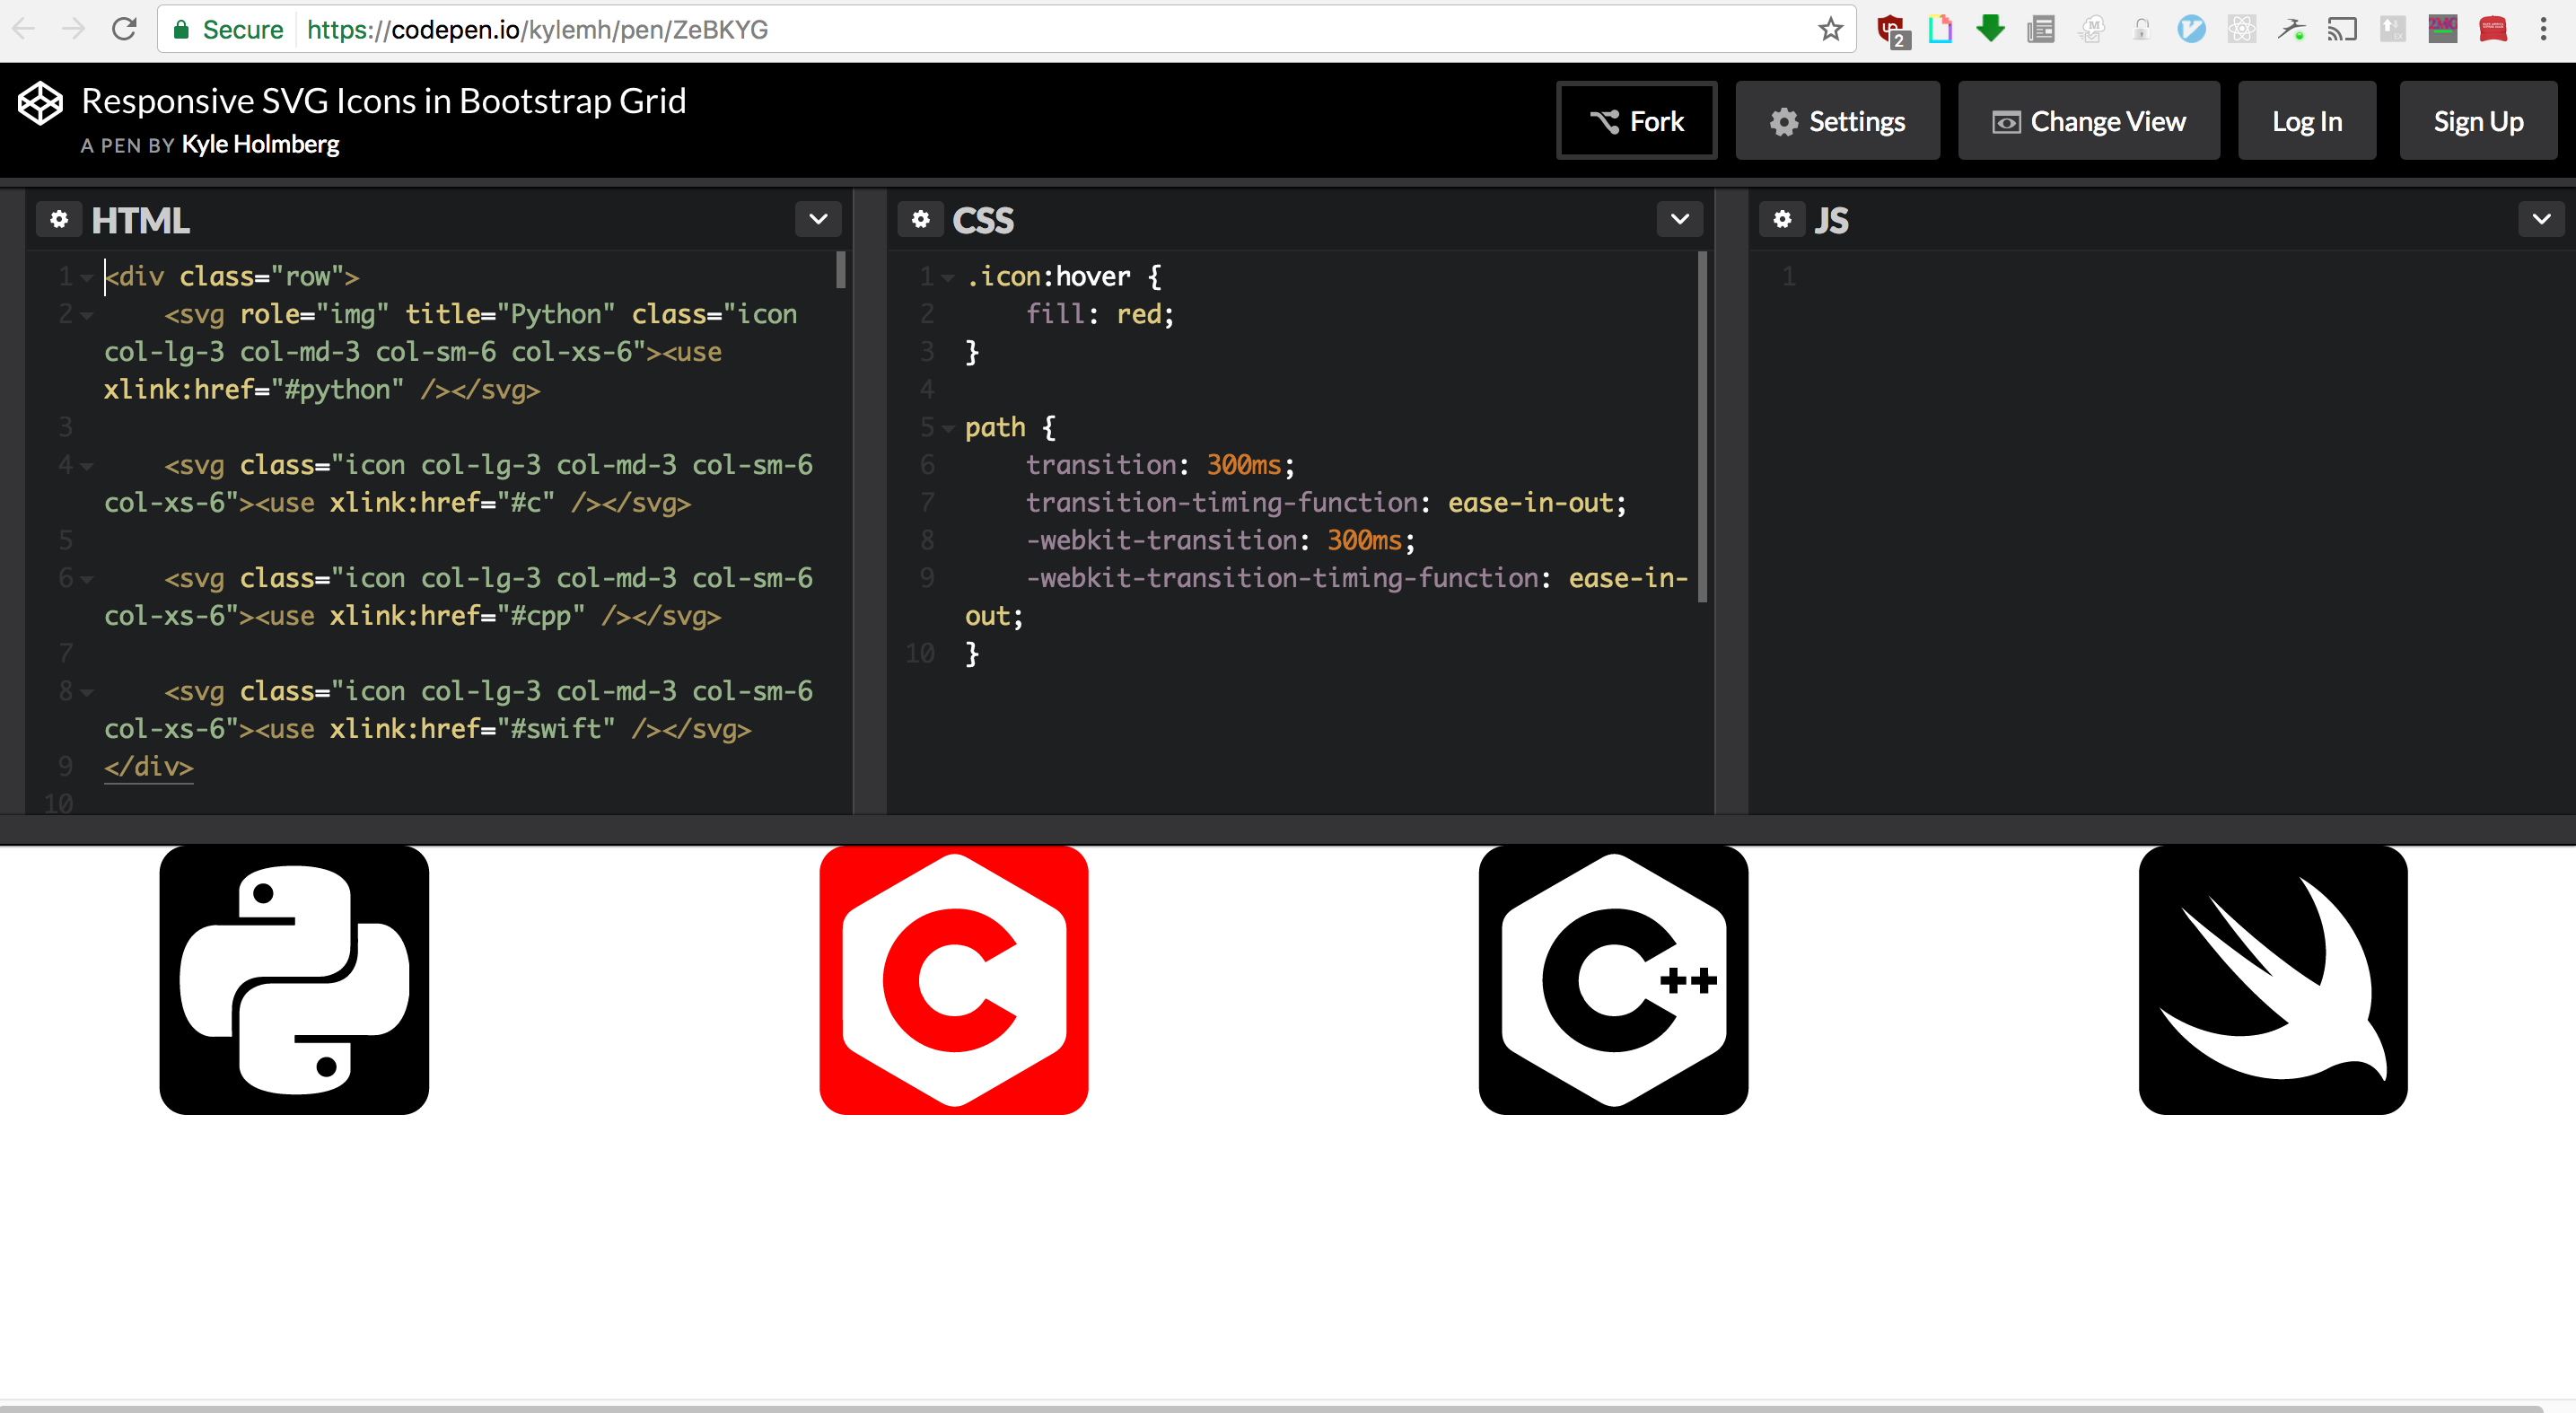The height and width of the screenshot is (1413, 2576).
Task: Fold the .icon:hover CSS rule
Action: click(948, 278)
